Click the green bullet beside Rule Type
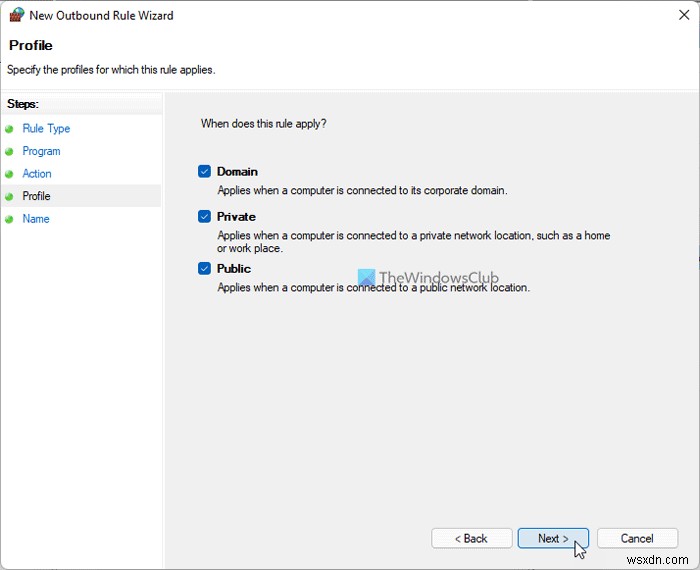 pos(9,129)
